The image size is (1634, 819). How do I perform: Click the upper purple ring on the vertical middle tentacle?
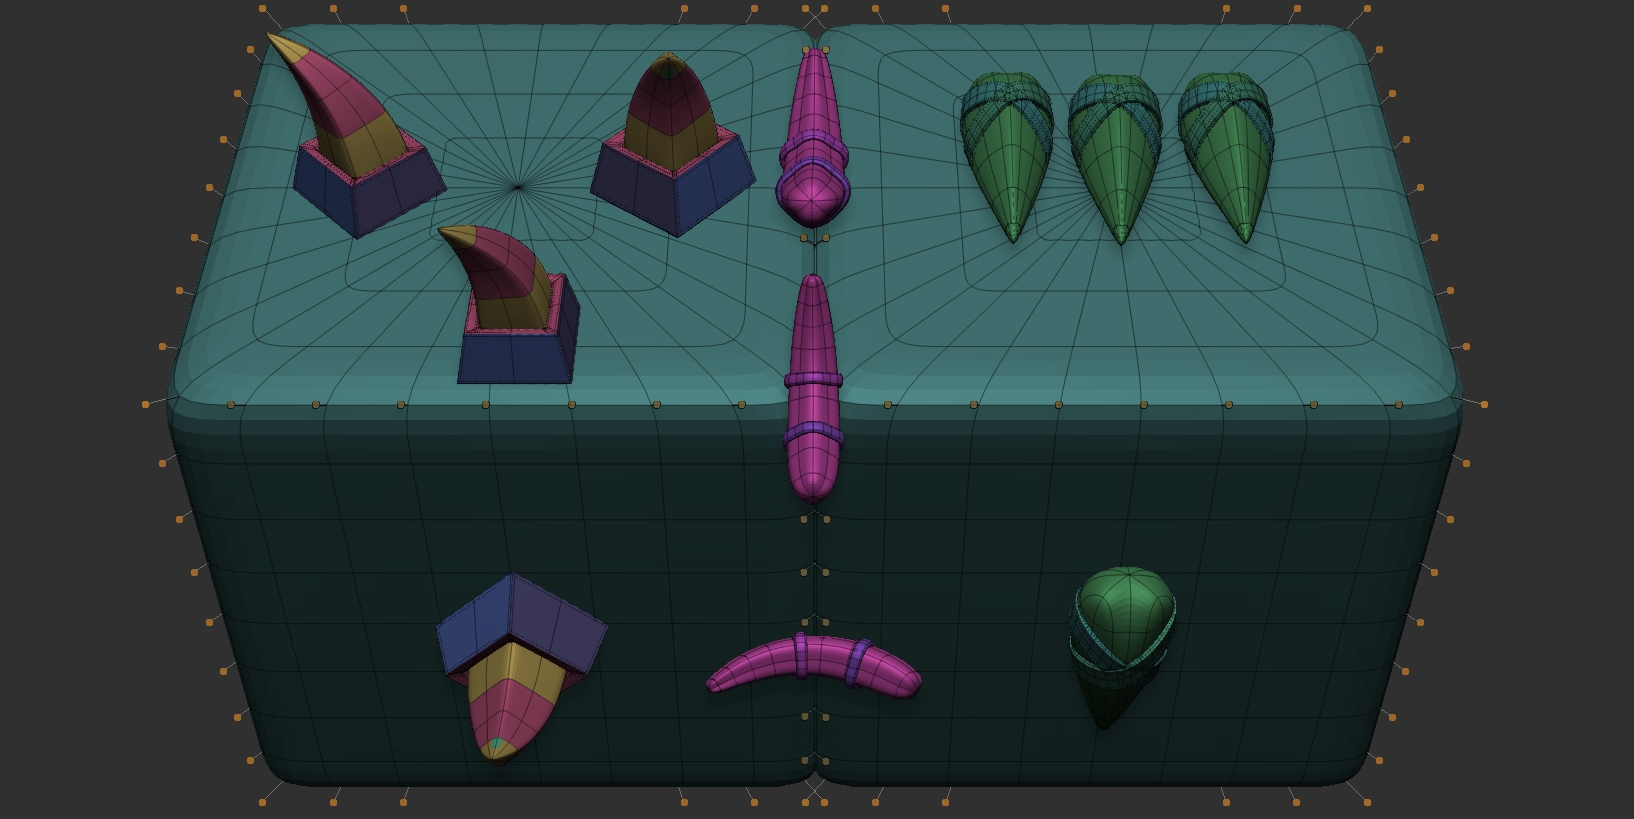click(813, 380)
